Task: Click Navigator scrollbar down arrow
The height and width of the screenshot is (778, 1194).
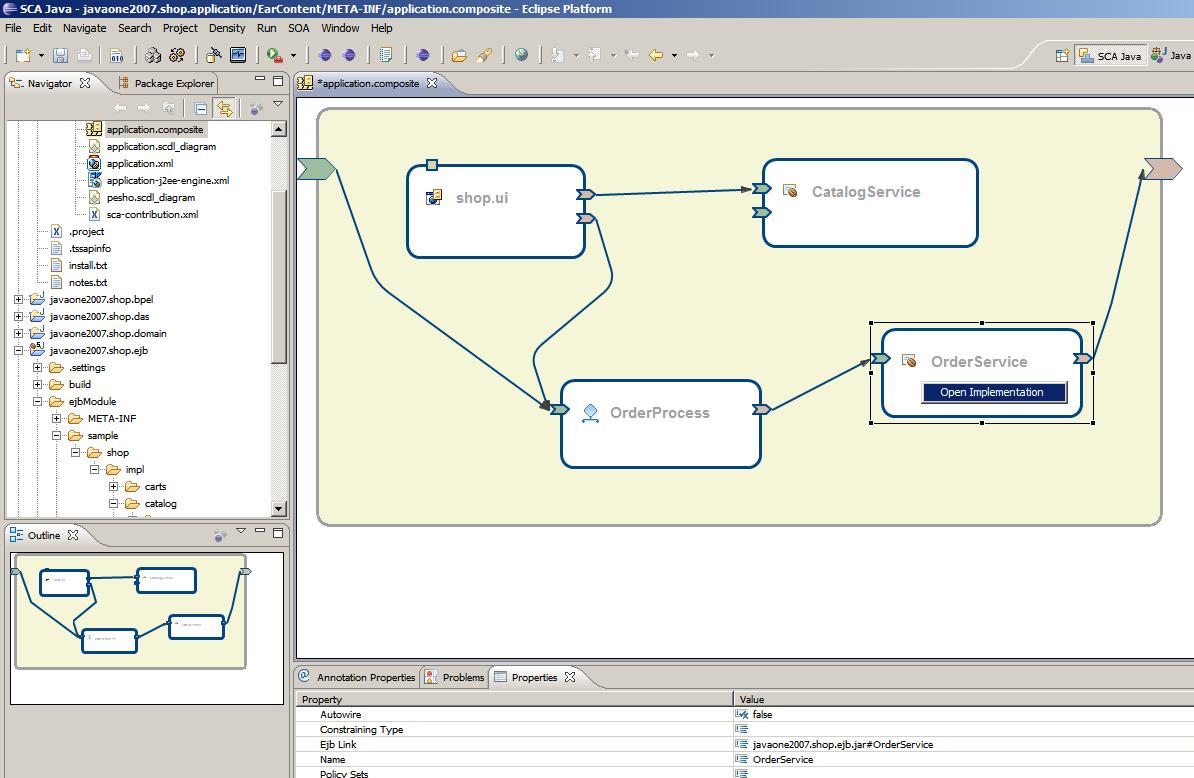Action: click(279, 508)
